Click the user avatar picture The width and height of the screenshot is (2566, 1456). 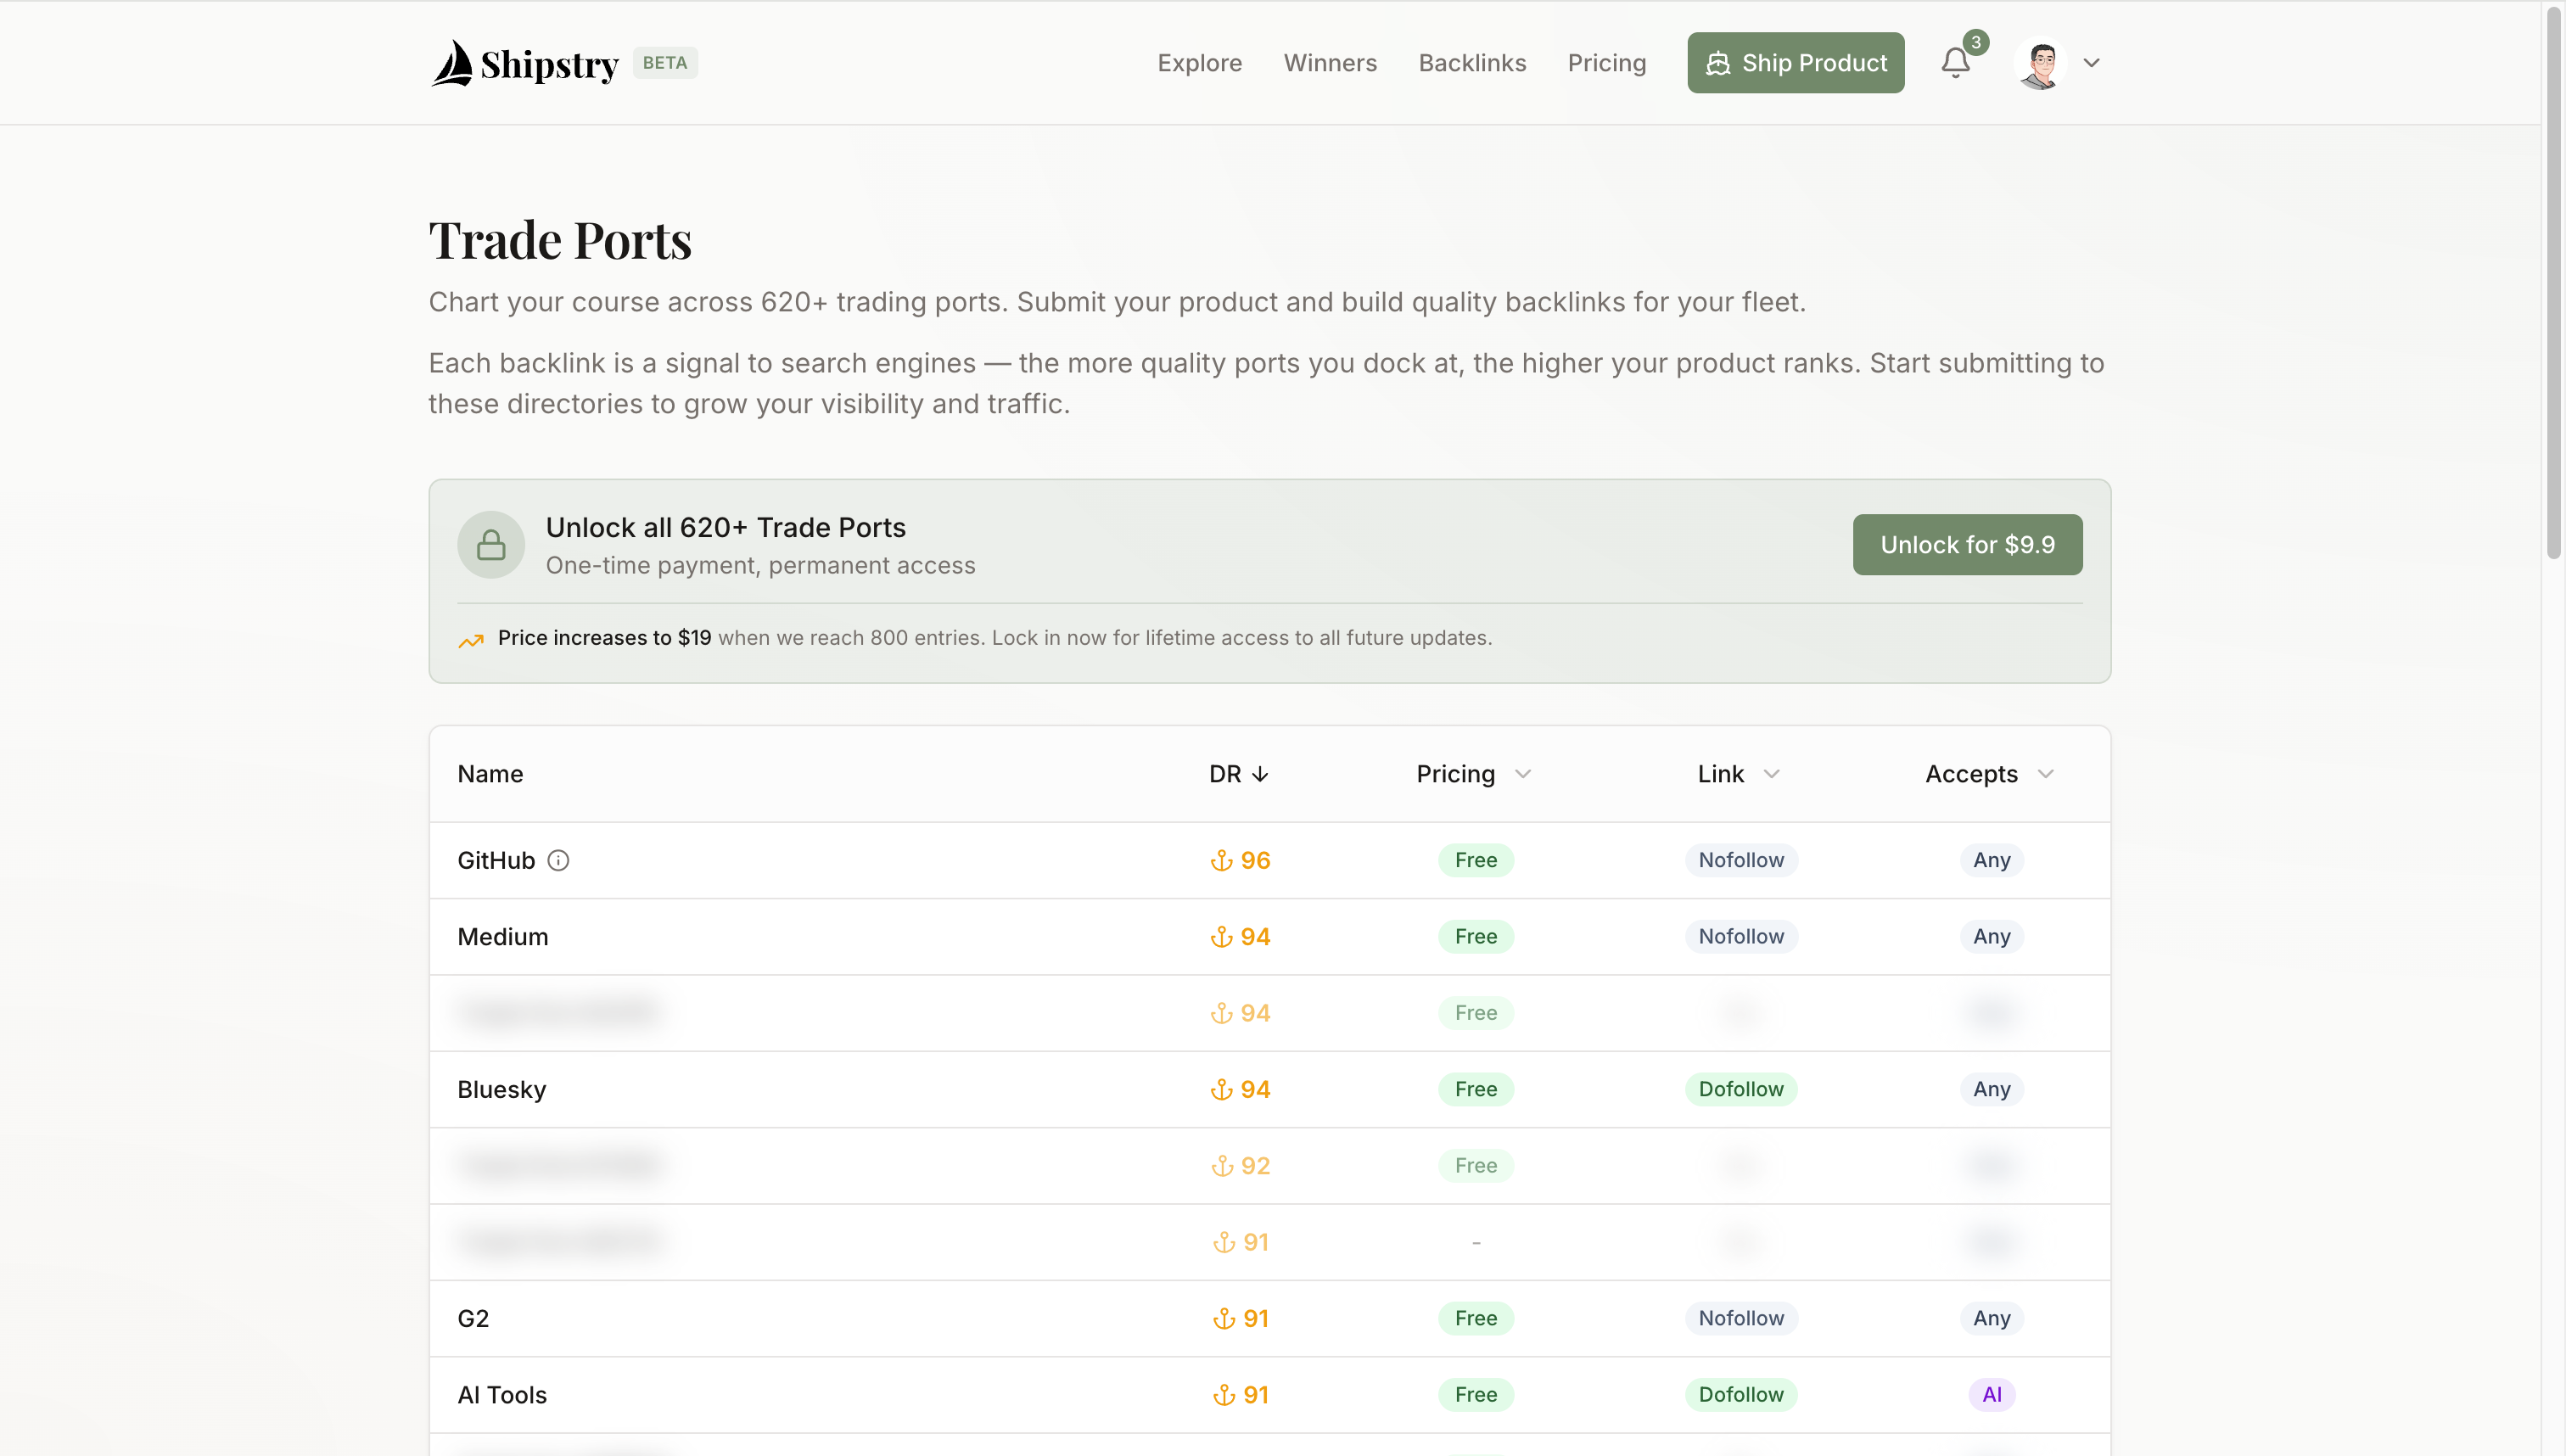[x=2040, y=63]
